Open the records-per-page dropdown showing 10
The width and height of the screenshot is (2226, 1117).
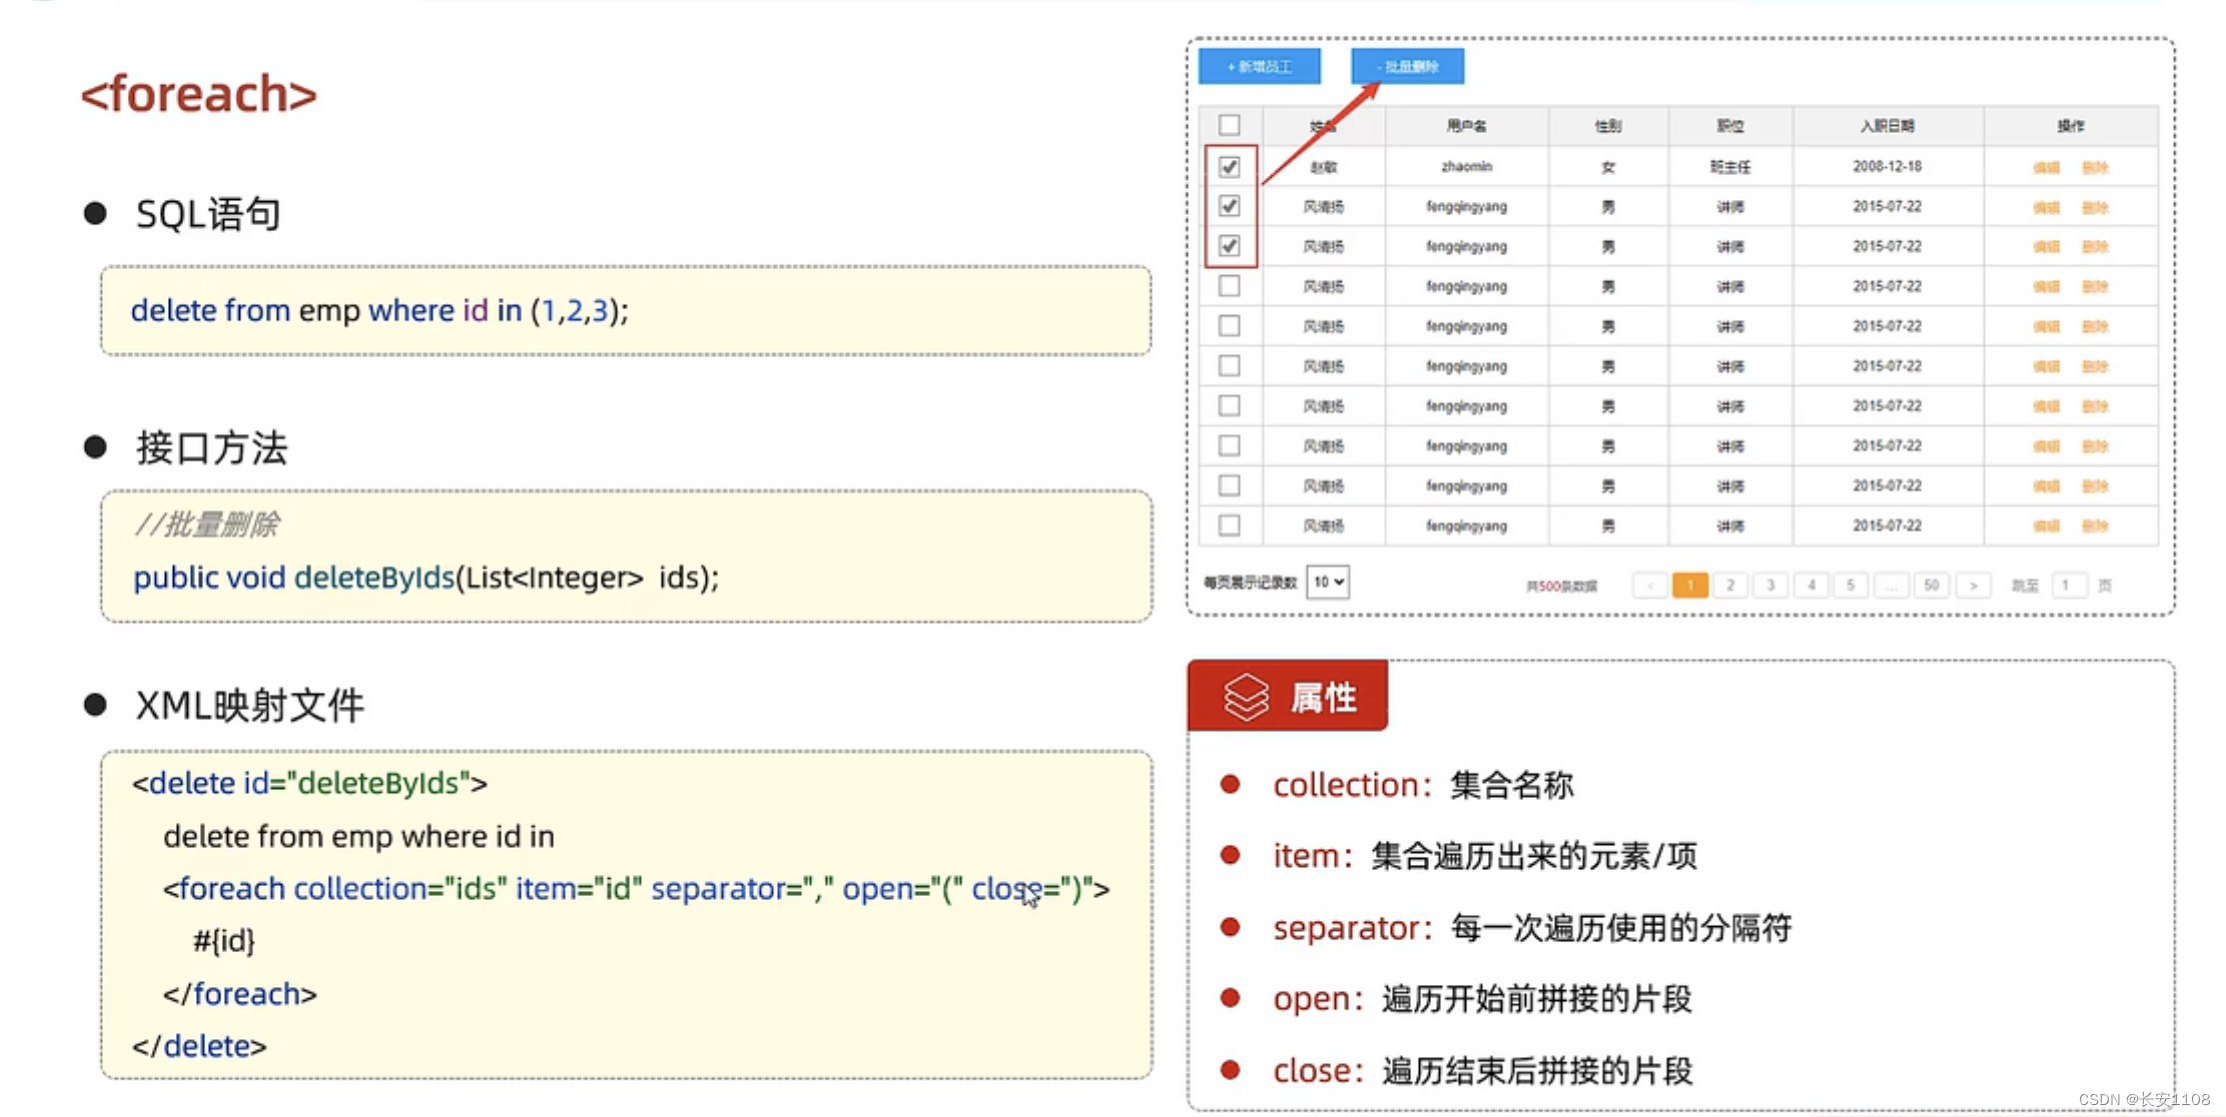(1327, 582)
